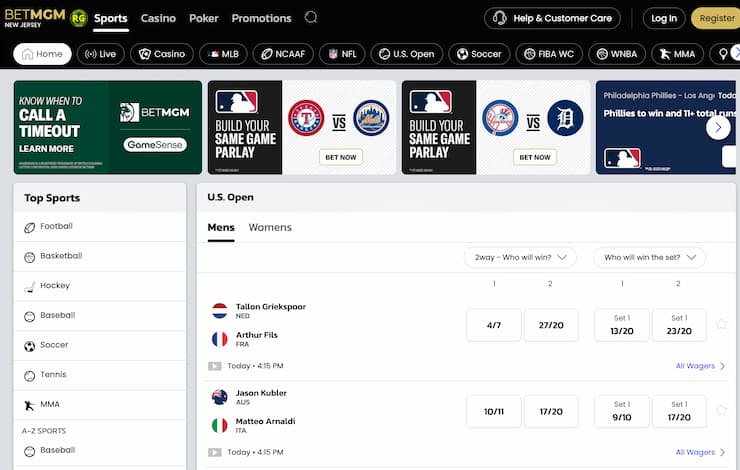Select 17/20 match odds for Matteo Arnaldi
740x470 pixels.
click(551, 411)
